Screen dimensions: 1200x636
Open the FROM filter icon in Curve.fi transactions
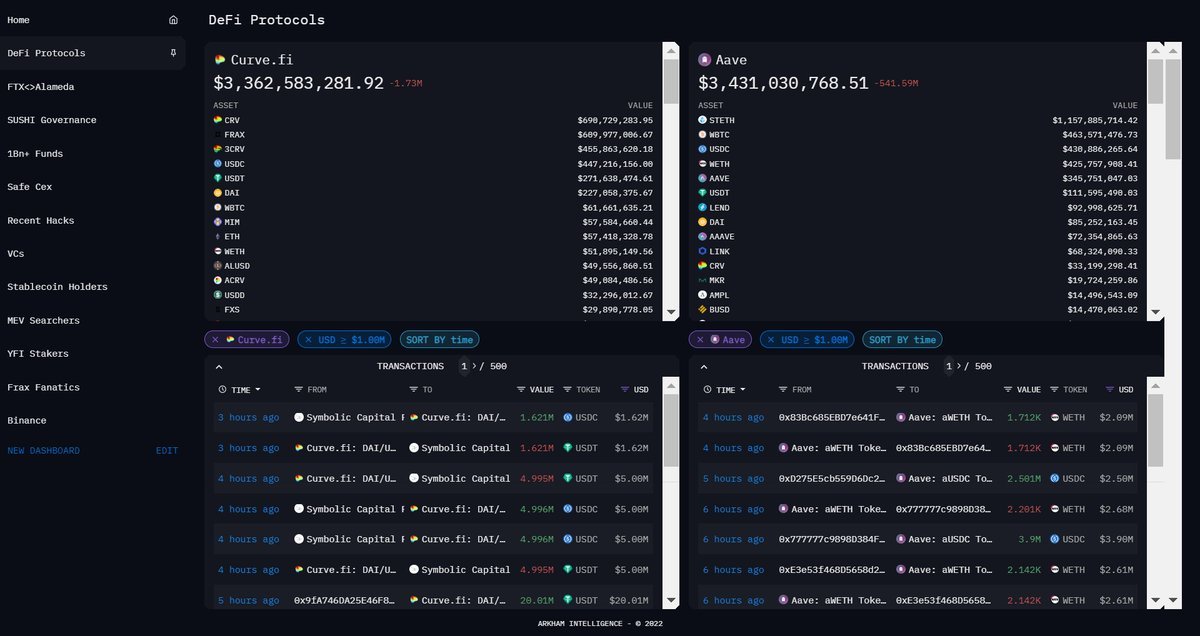pyautogui.click(x=299, y=389)
